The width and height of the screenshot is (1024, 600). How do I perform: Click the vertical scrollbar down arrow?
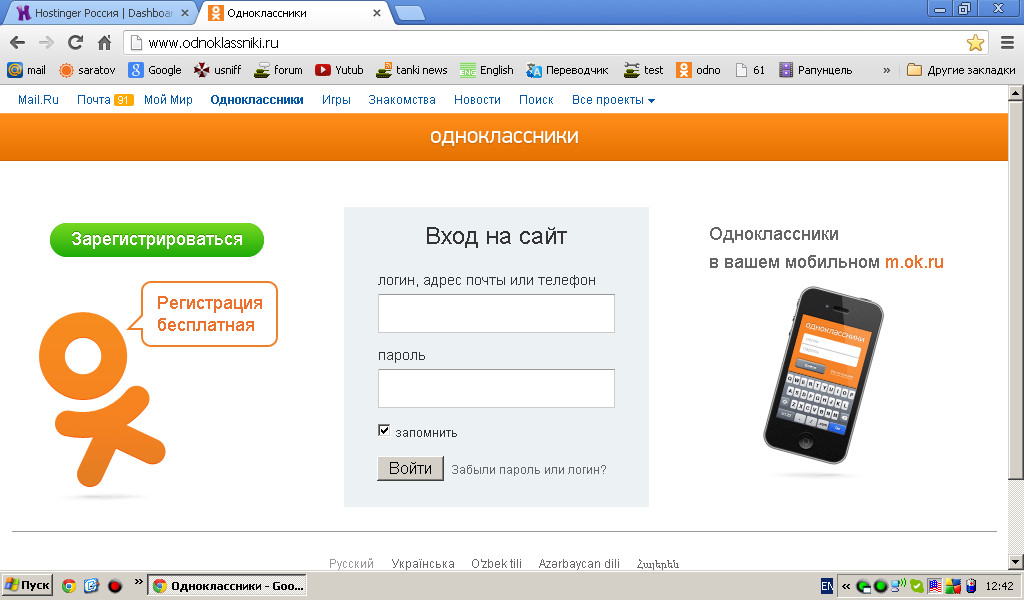[1016, 561]
